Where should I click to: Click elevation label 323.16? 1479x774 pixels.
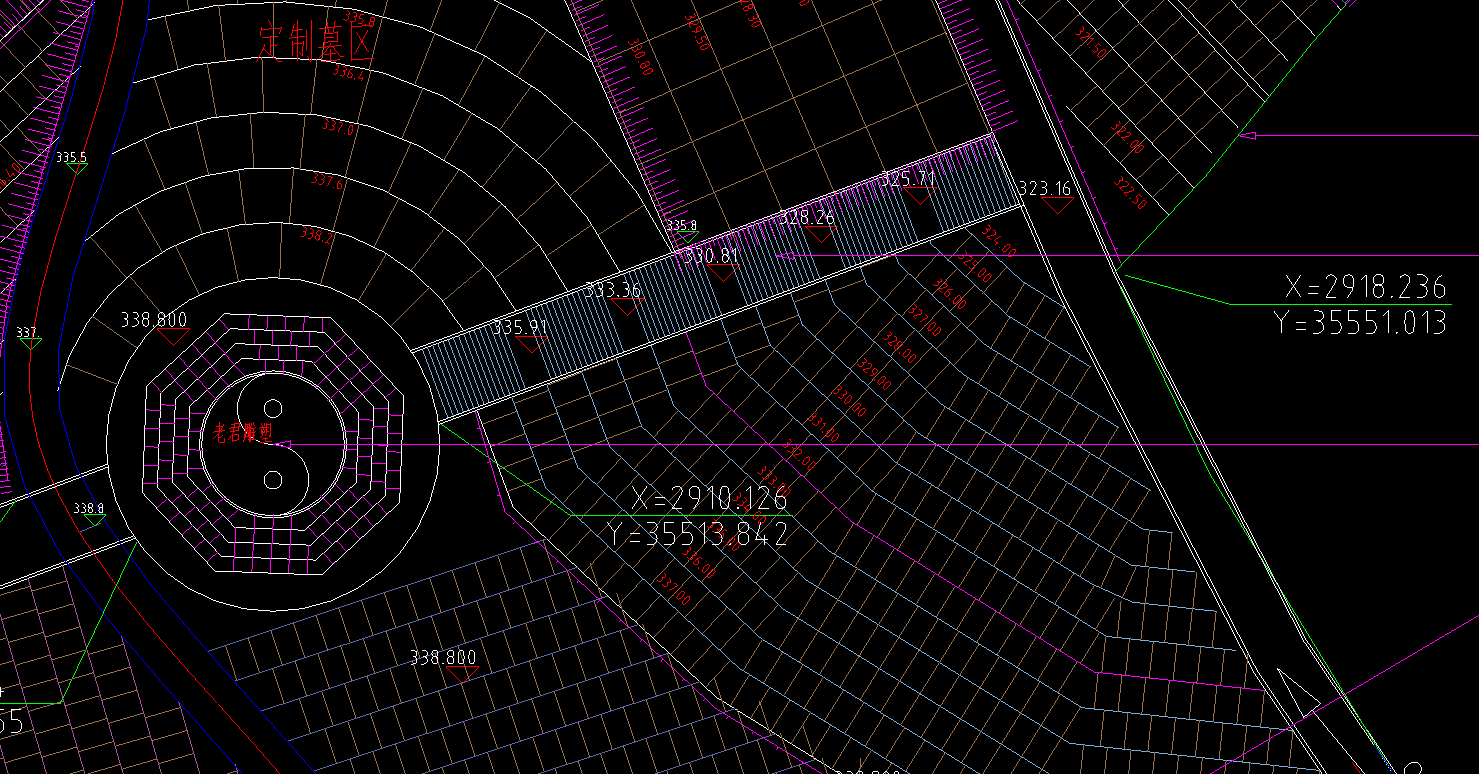point(1044,188)
